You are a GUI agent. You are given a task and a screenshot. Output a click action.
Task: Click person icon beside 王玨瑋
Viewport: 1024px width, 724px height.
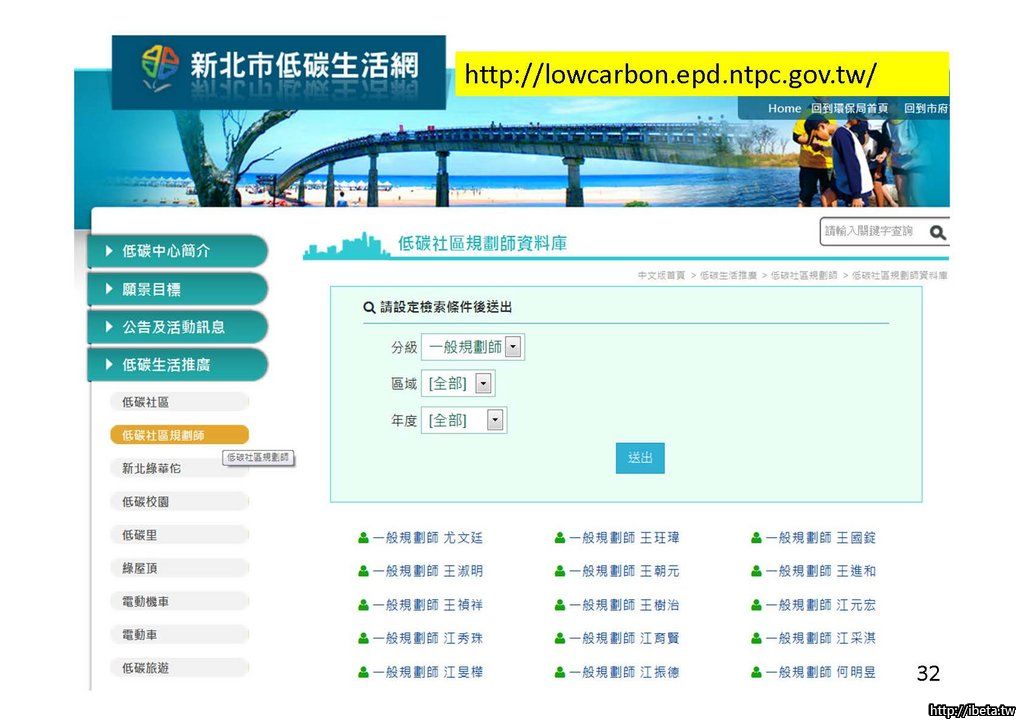pyautogui.click(x=560, y=538)
